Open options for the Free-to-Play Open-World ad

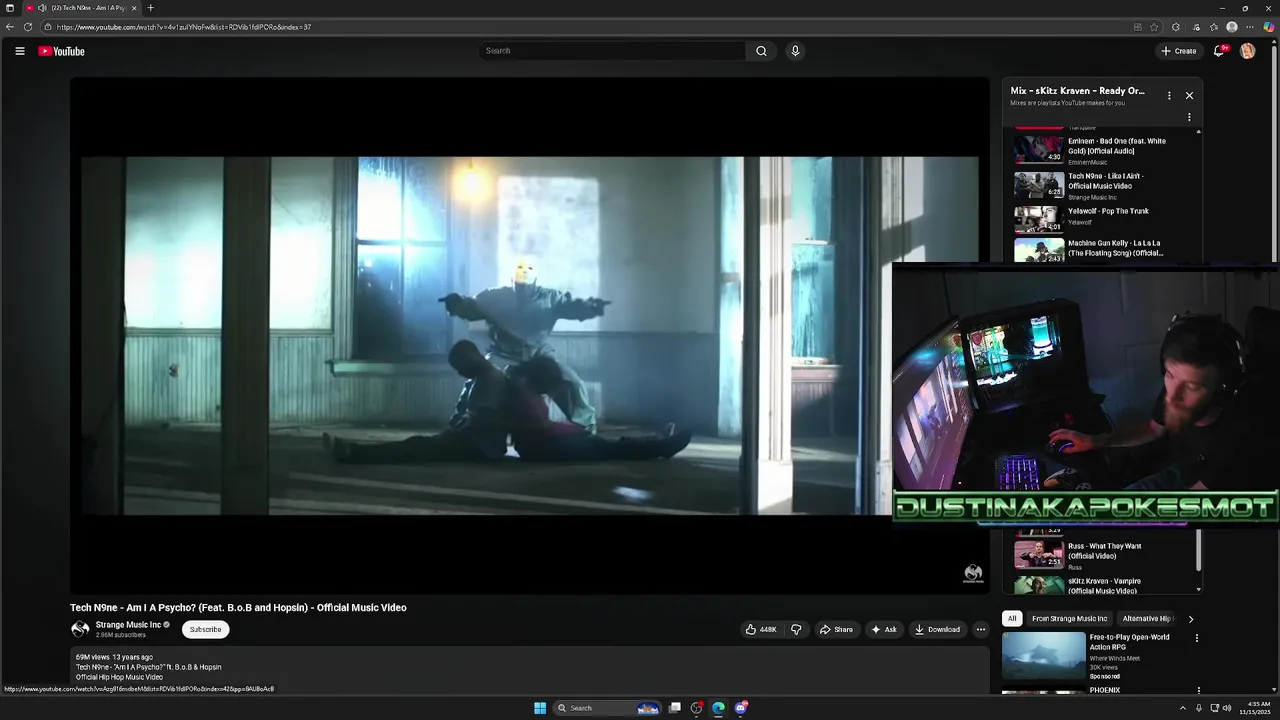point(1197,638)
